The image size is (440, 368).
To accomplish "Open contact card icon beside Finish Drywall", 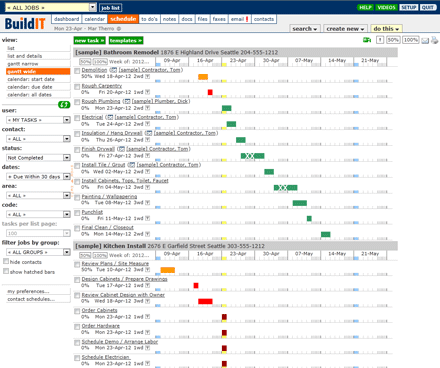I will [x=122, y=149].
